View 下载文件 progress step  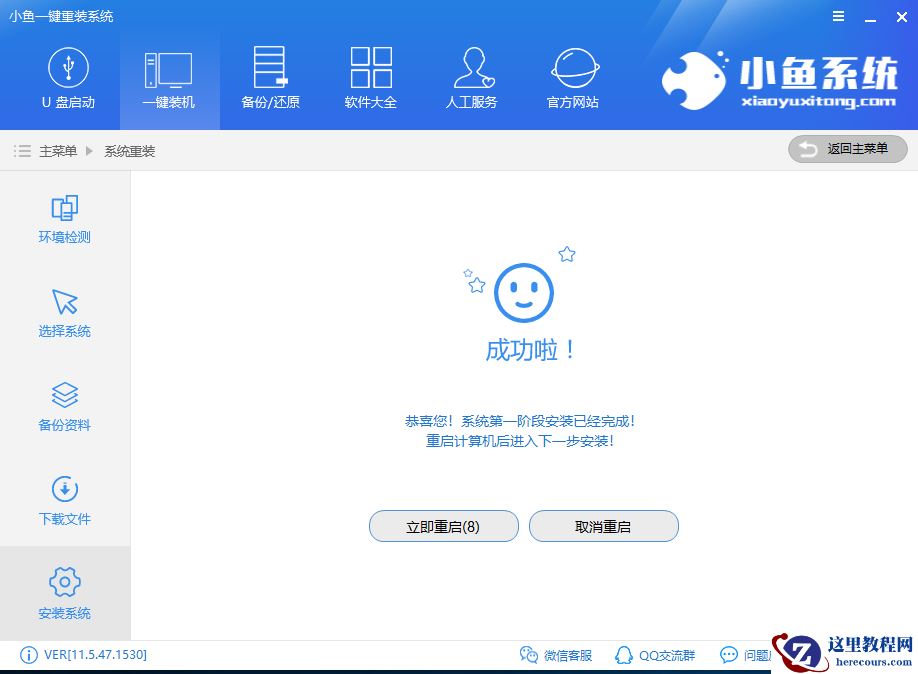64,500
